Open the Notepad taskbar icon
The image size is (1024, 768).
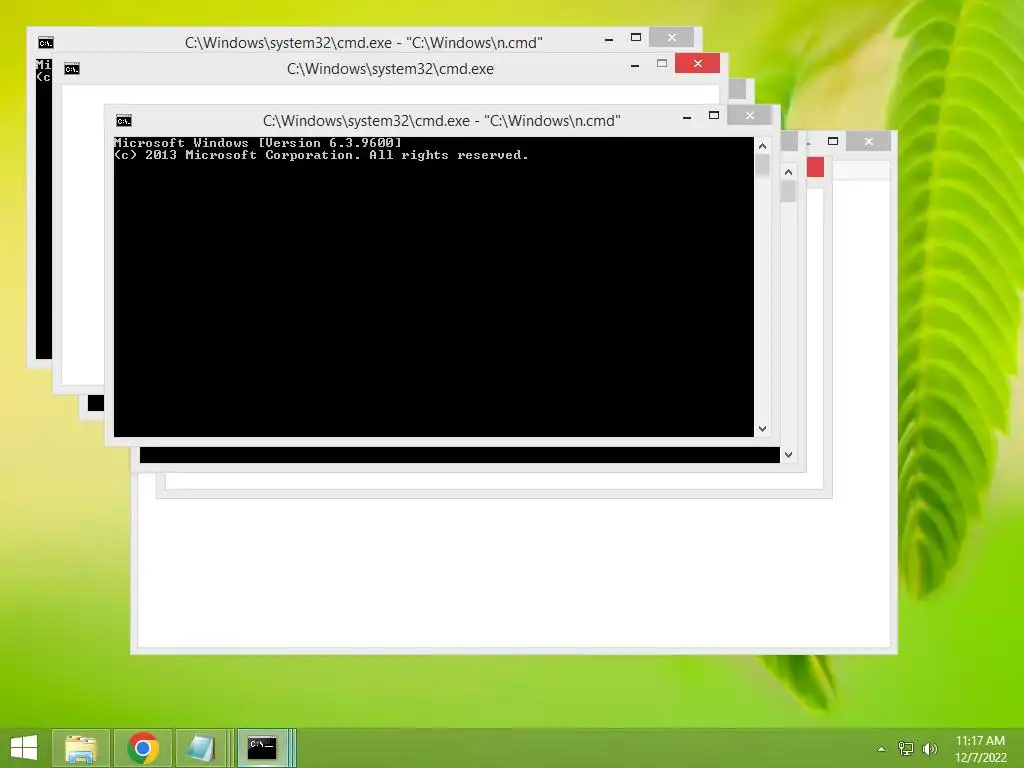[x=201, y=748]
